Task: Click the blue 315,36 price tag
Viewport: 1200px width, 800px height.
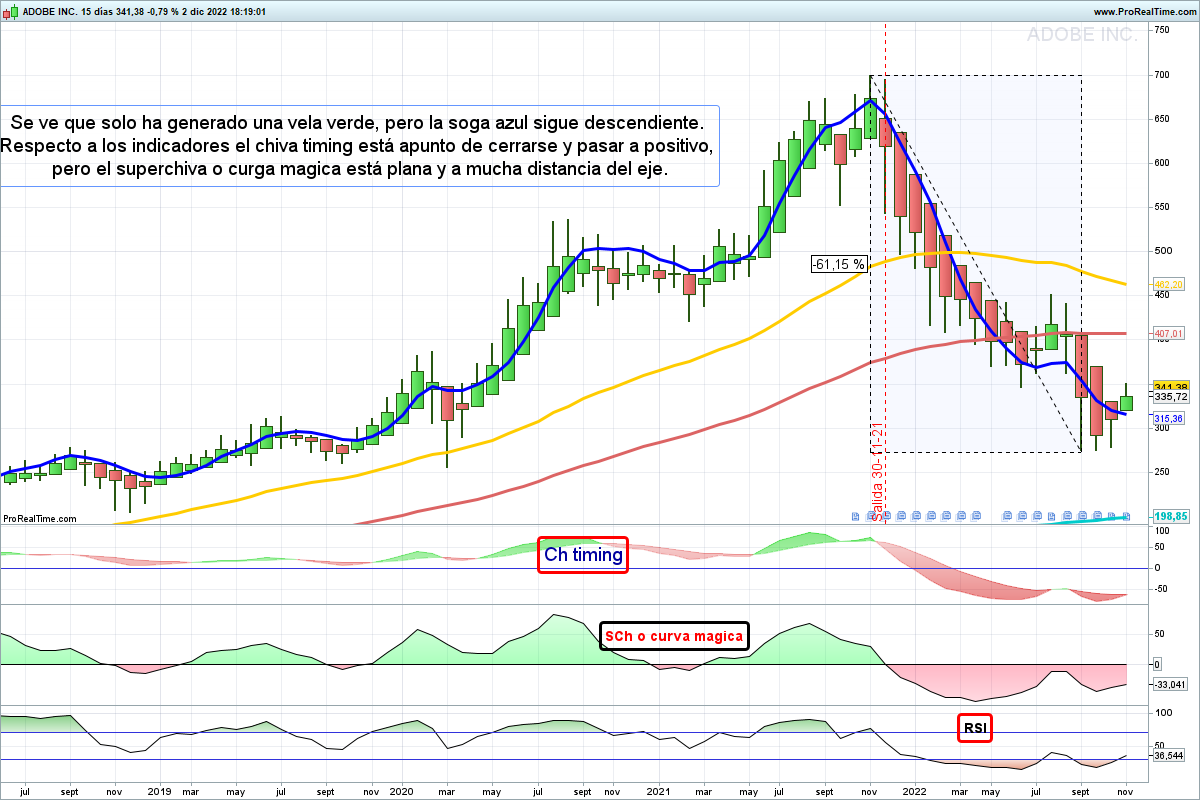Action: tap(1169, 418)
